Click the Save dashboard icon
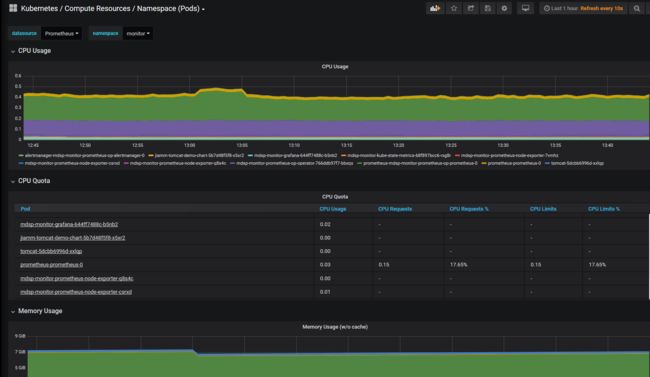The image size is (650, 377). coord(488,8)
